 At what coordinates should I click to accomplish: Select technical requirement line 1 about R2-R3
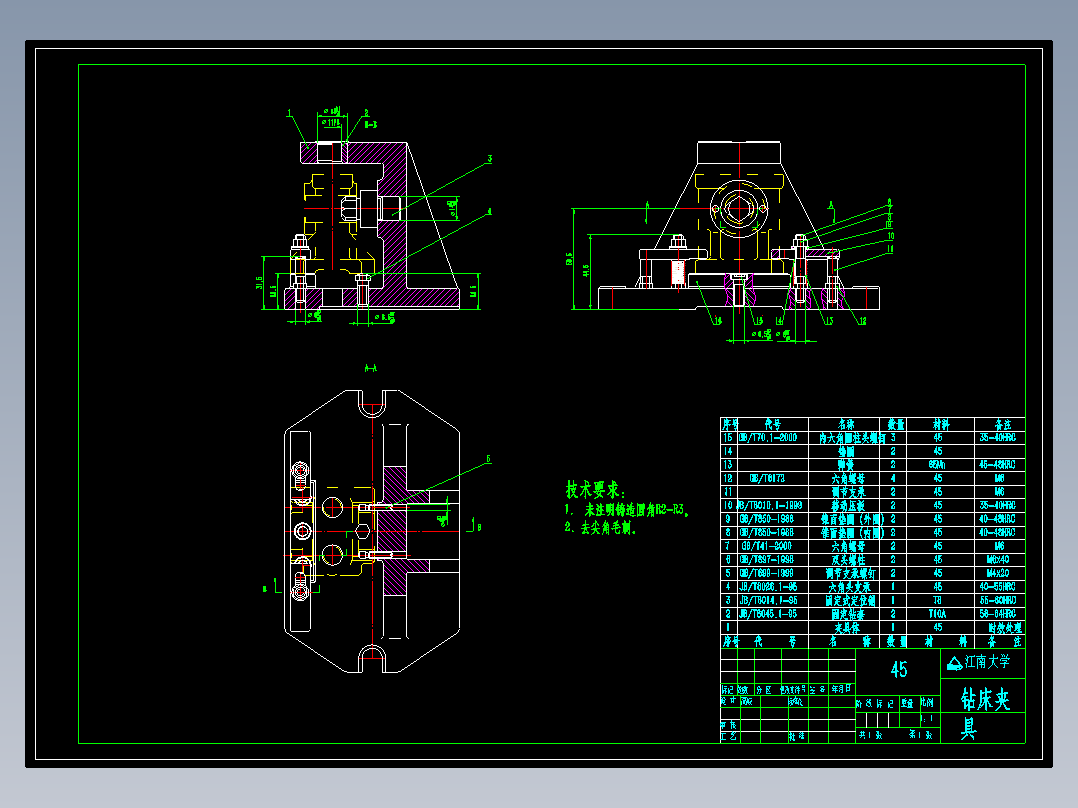pos(627,510)
